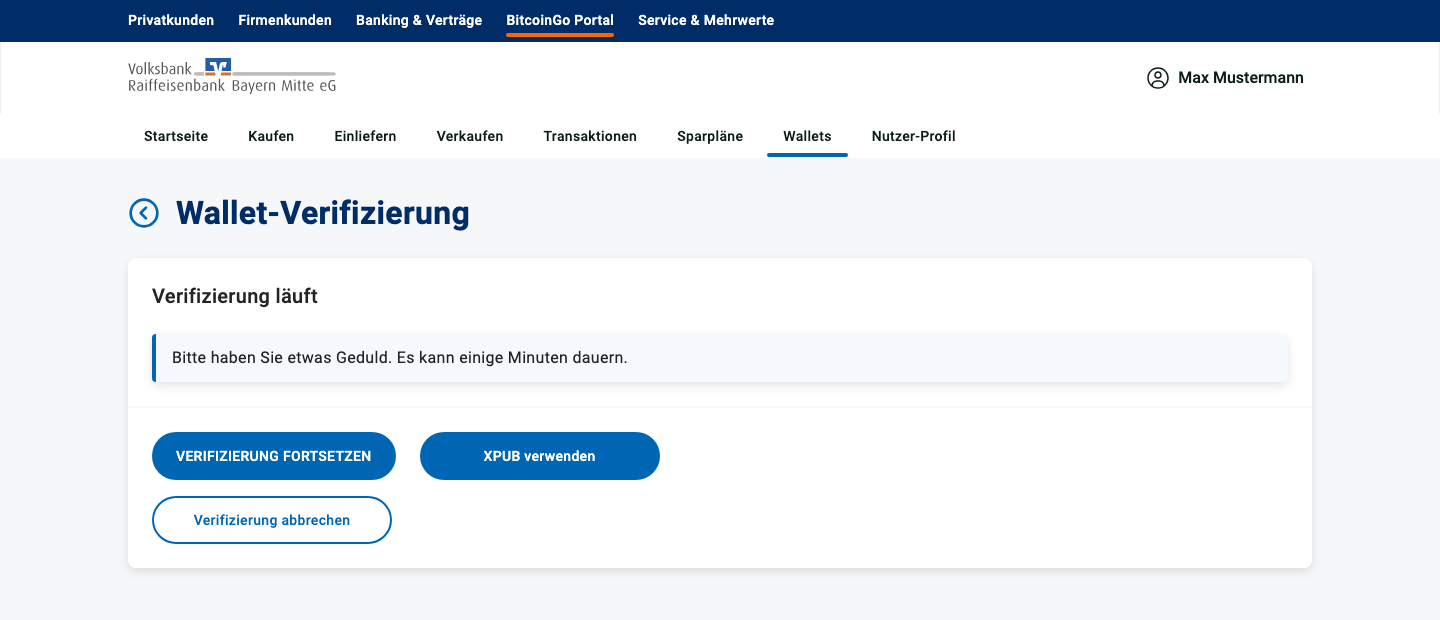Cancel with Verifizierung abbrechen button
1440x620 pixels.
(x=272, y=520)
